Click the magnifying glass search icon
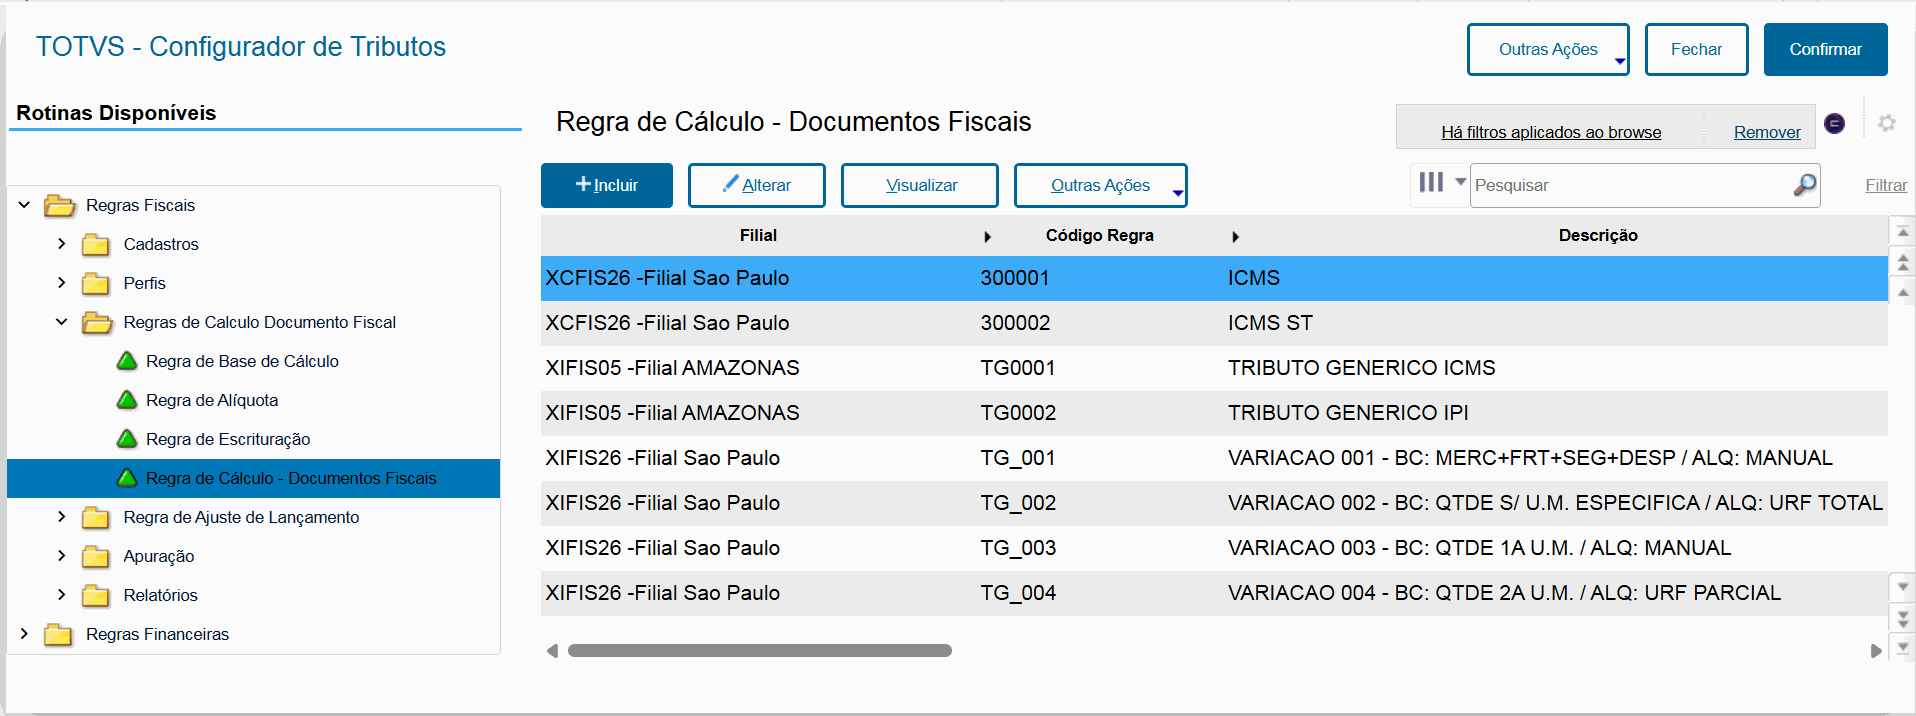Image resolution: width=1916 pixels, height=716 pixels. click(1804, 185)
